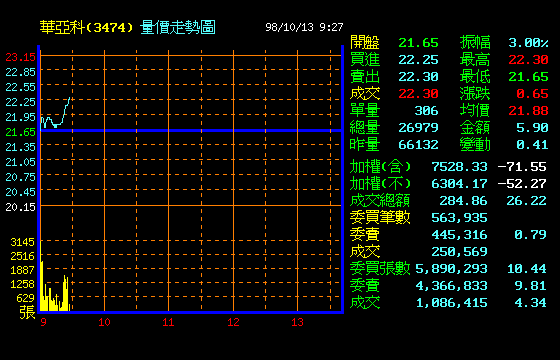This screenshot has width=560, height=360.
Task: Click the hour 11 time axis label
Action: click(x=168, y=322)
